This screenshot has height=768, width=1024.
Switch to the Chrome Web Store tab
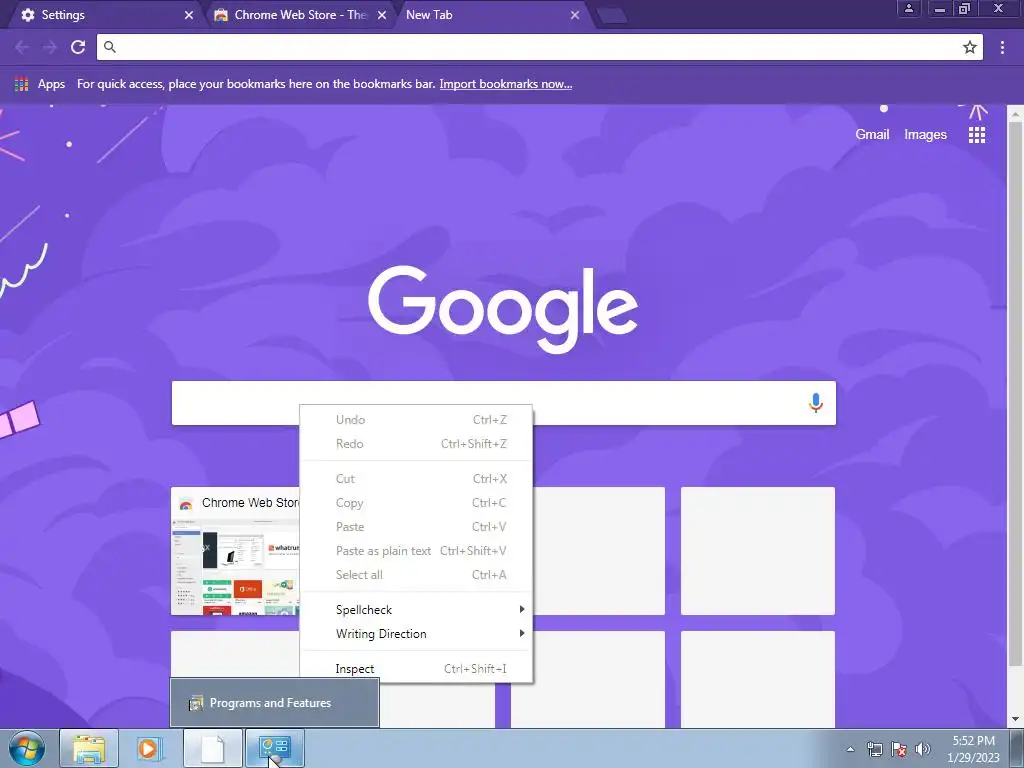tap(299, 15)
